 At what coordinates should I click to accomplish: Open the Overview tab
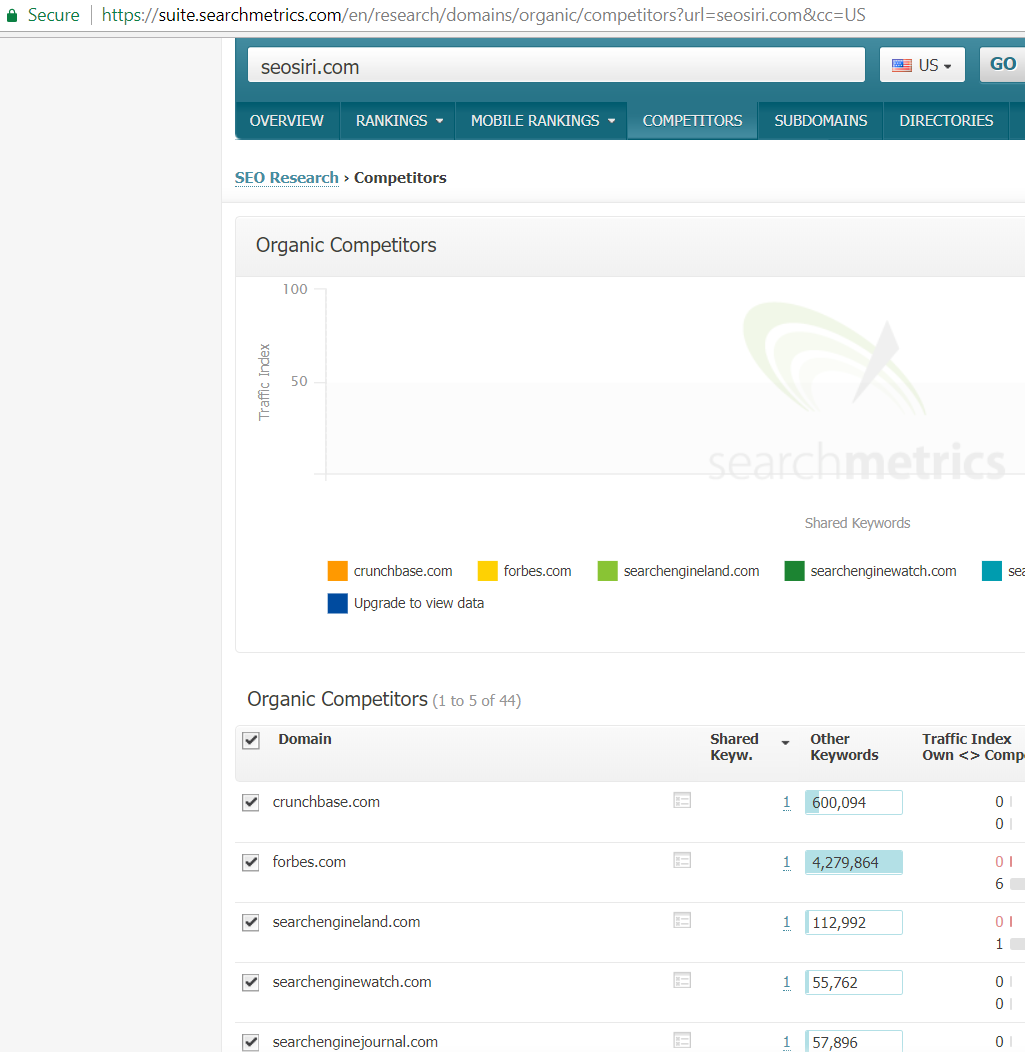(286, 121)
